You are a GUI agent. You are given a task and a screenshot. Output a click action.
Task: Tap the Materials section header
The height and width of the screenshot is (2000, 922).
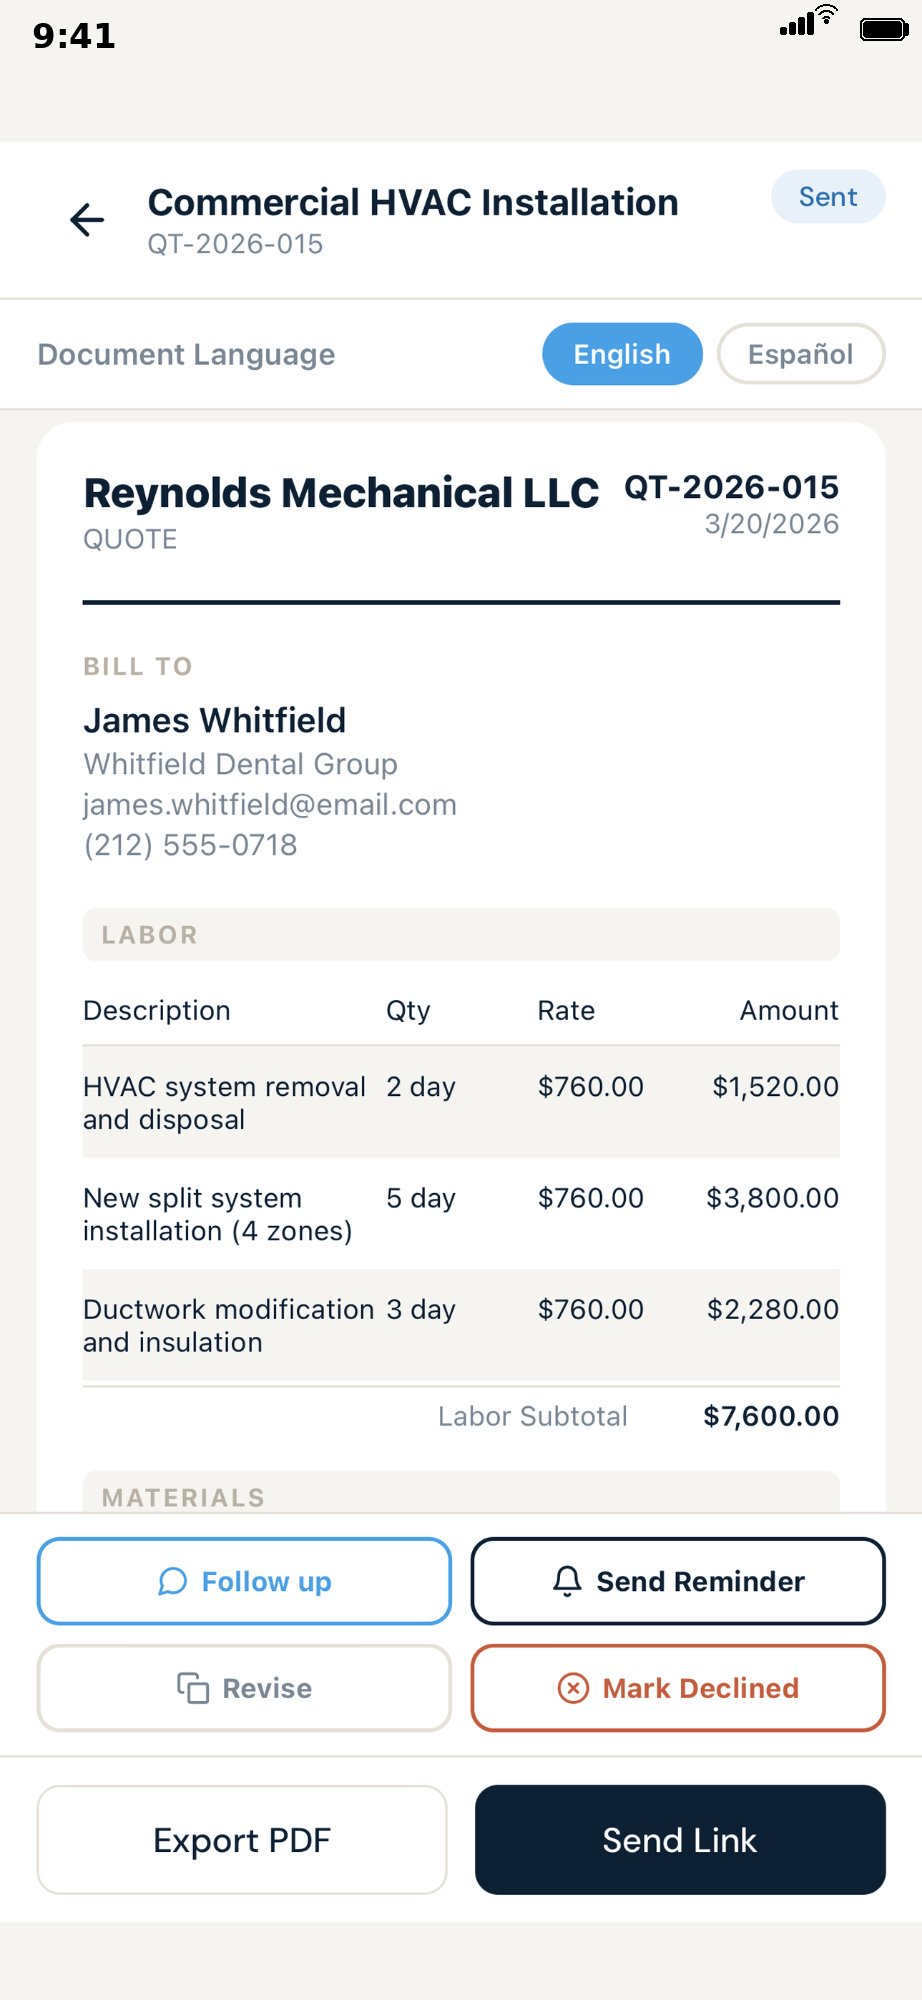pyautogui.click(x=461, y=1495)
